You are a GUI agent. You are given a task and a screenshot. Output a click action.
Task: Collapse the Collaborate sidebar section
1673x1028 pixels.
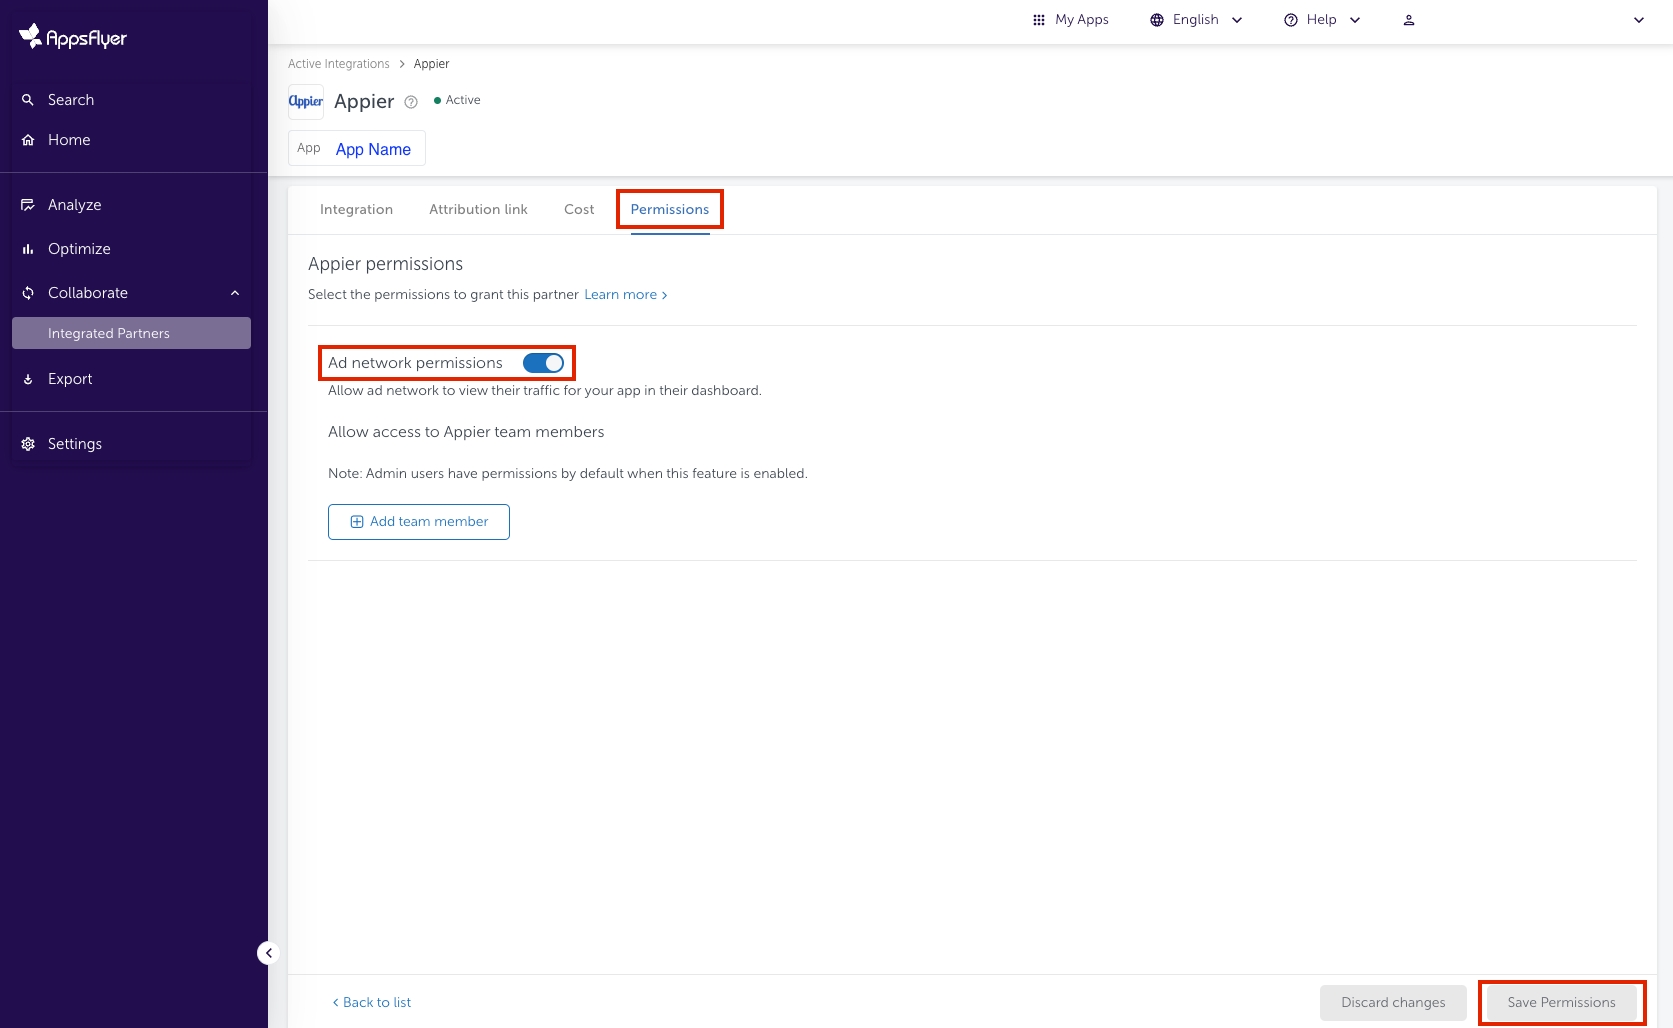click(235, 293)
